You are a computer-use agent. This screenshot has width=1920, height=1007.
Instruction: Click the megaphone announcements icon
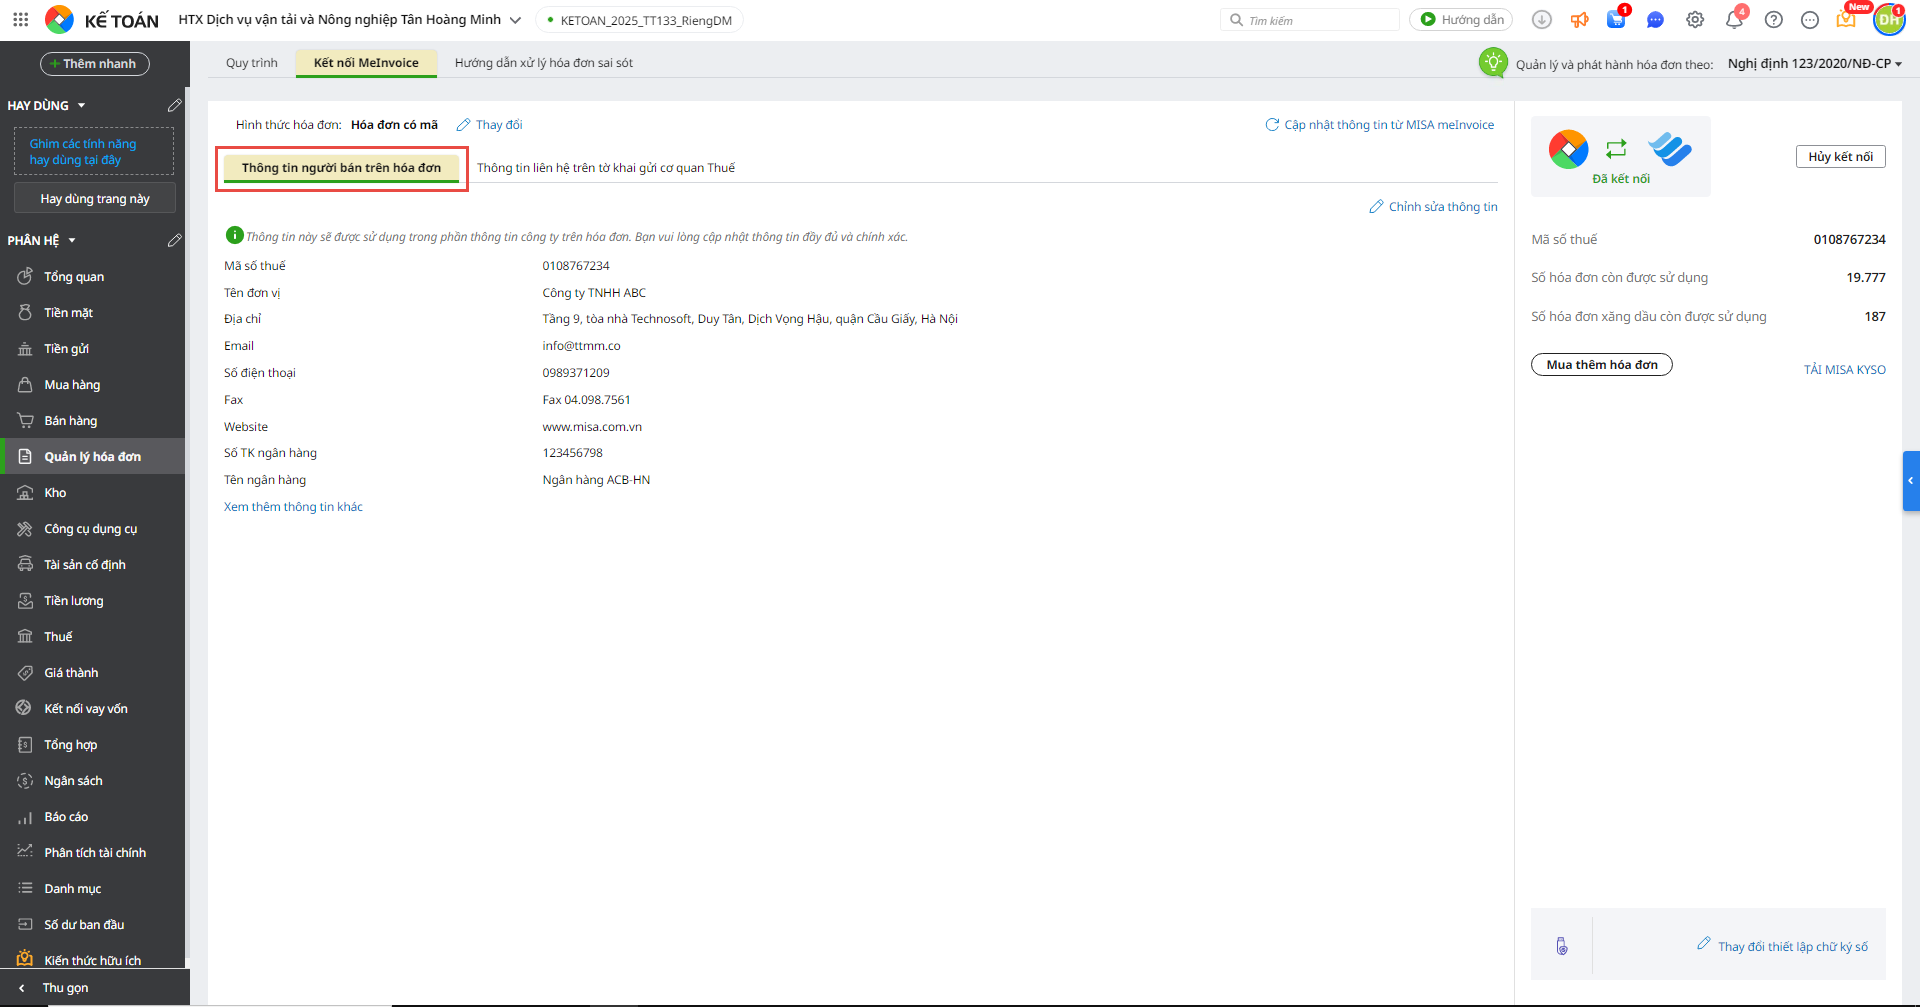coord(1579,20)
